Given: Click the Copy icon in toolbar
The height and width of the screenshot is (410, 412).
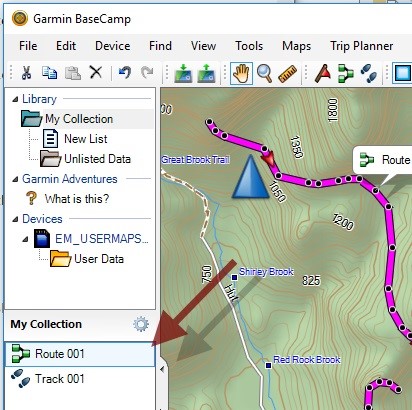Looking at the screenshot, I should pos(49,72).
